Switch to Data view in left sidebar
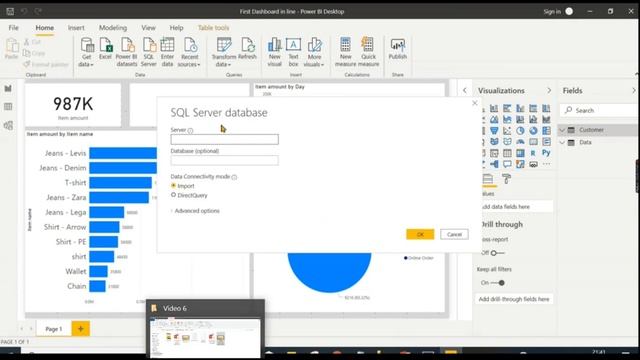The height and width of the screenshot is (360, 640). pyautogui.click(x=8, y=107)
